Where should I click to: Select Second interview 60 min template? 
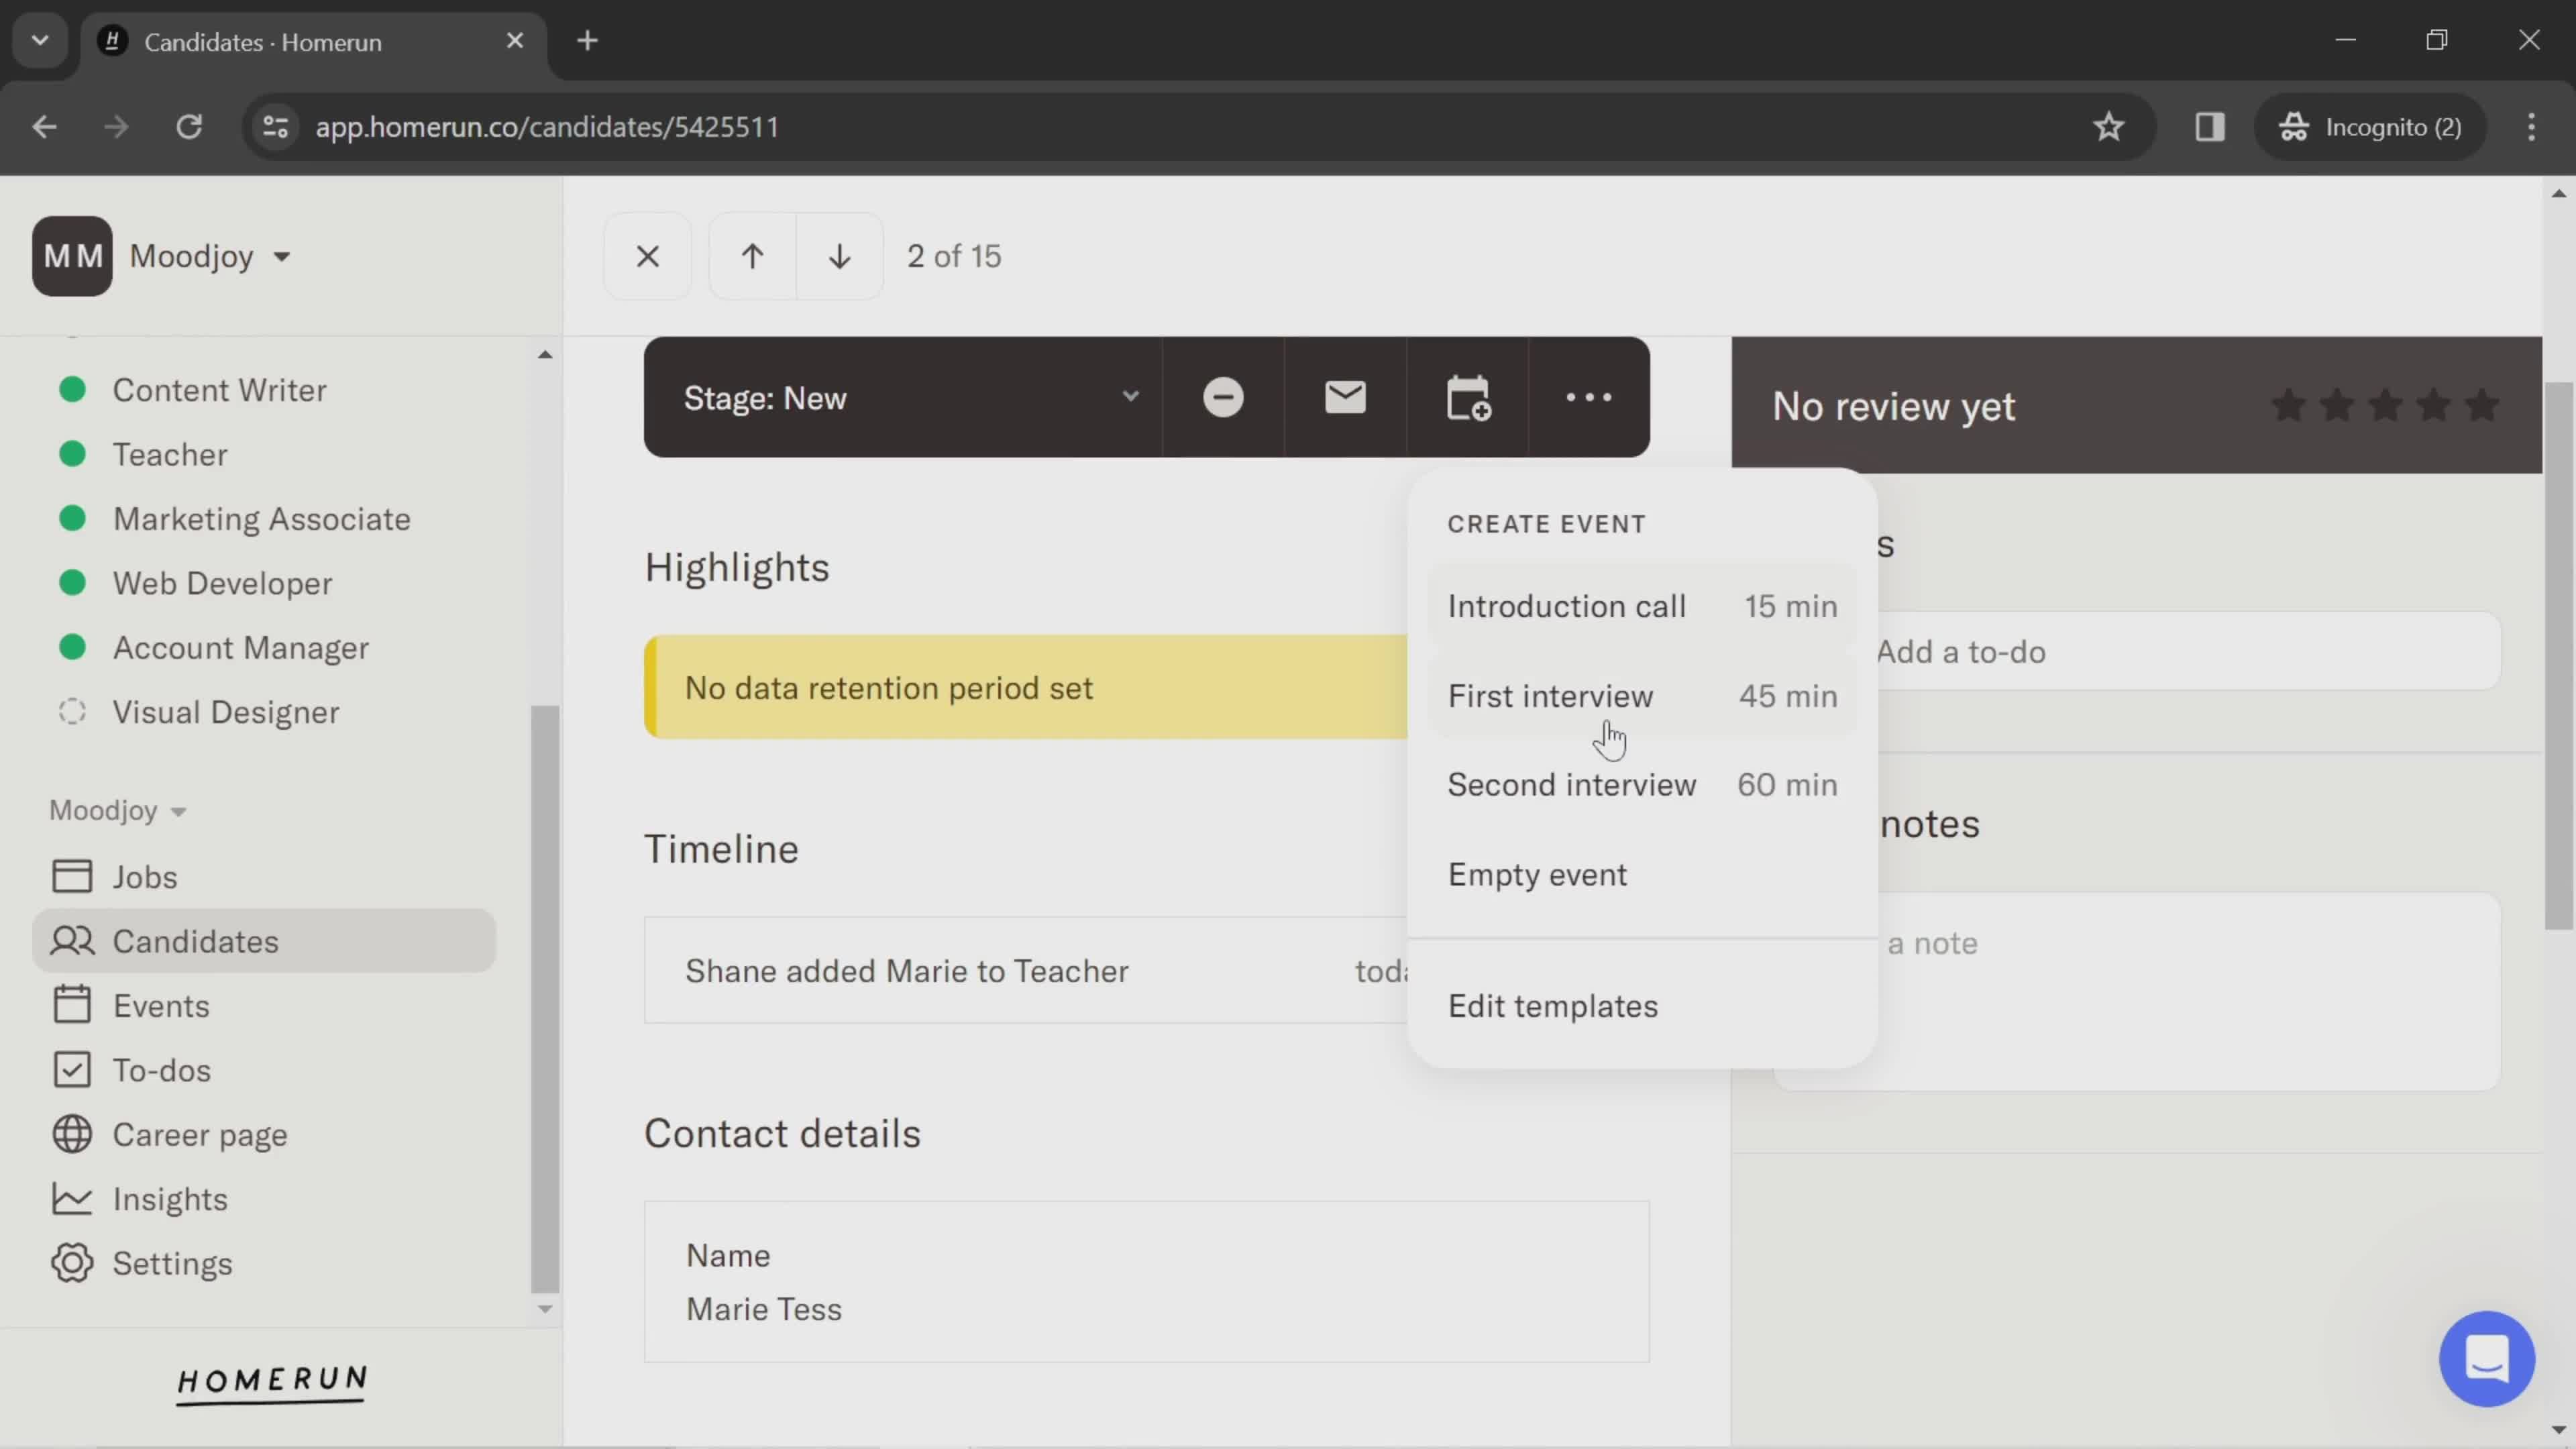pyautogui.click(x=1642, y=785)
